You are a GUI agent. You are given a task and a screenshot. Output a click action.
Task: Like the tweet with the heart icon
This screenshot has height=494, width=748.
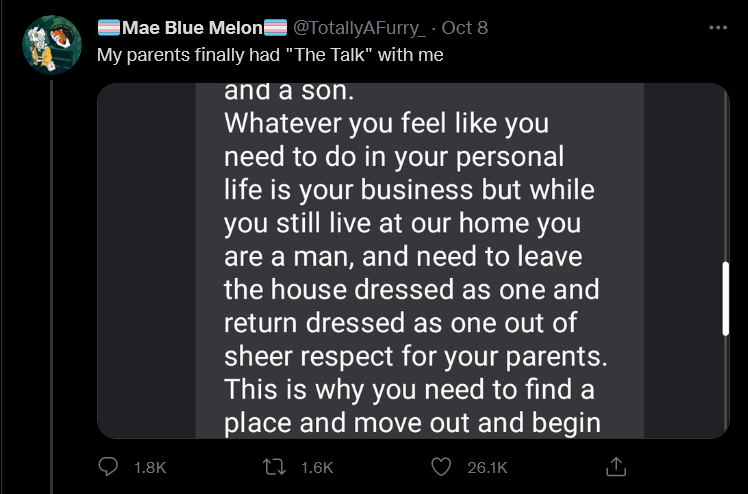coord(441,467)
